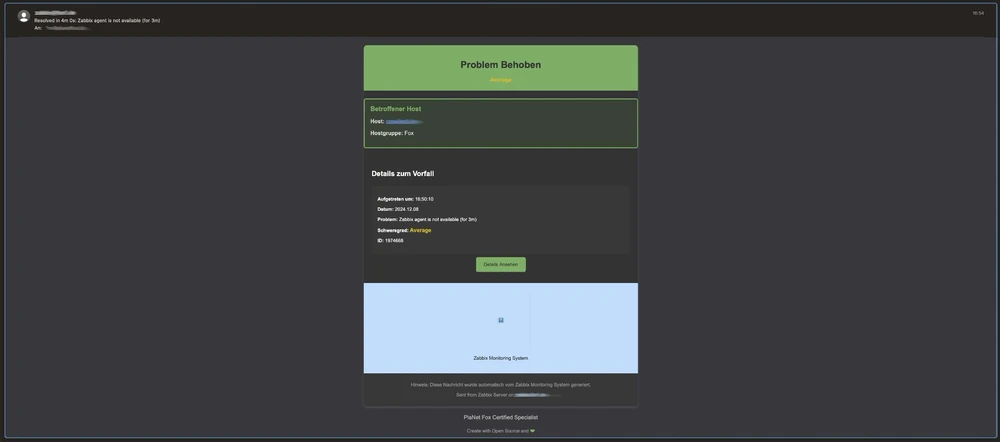Click the broken image placeholder icon

(x=501, y=320)
